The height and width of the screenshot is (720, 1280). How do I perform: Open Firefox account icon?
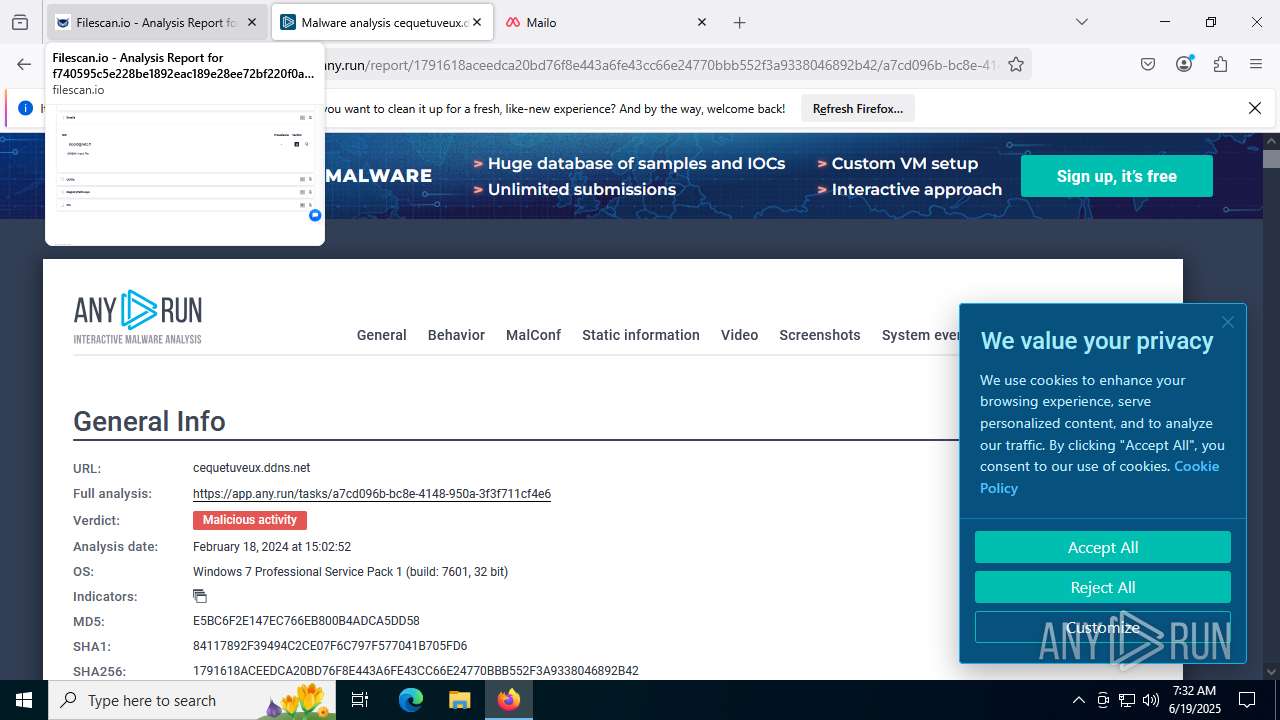click(x=1184, y=64)
